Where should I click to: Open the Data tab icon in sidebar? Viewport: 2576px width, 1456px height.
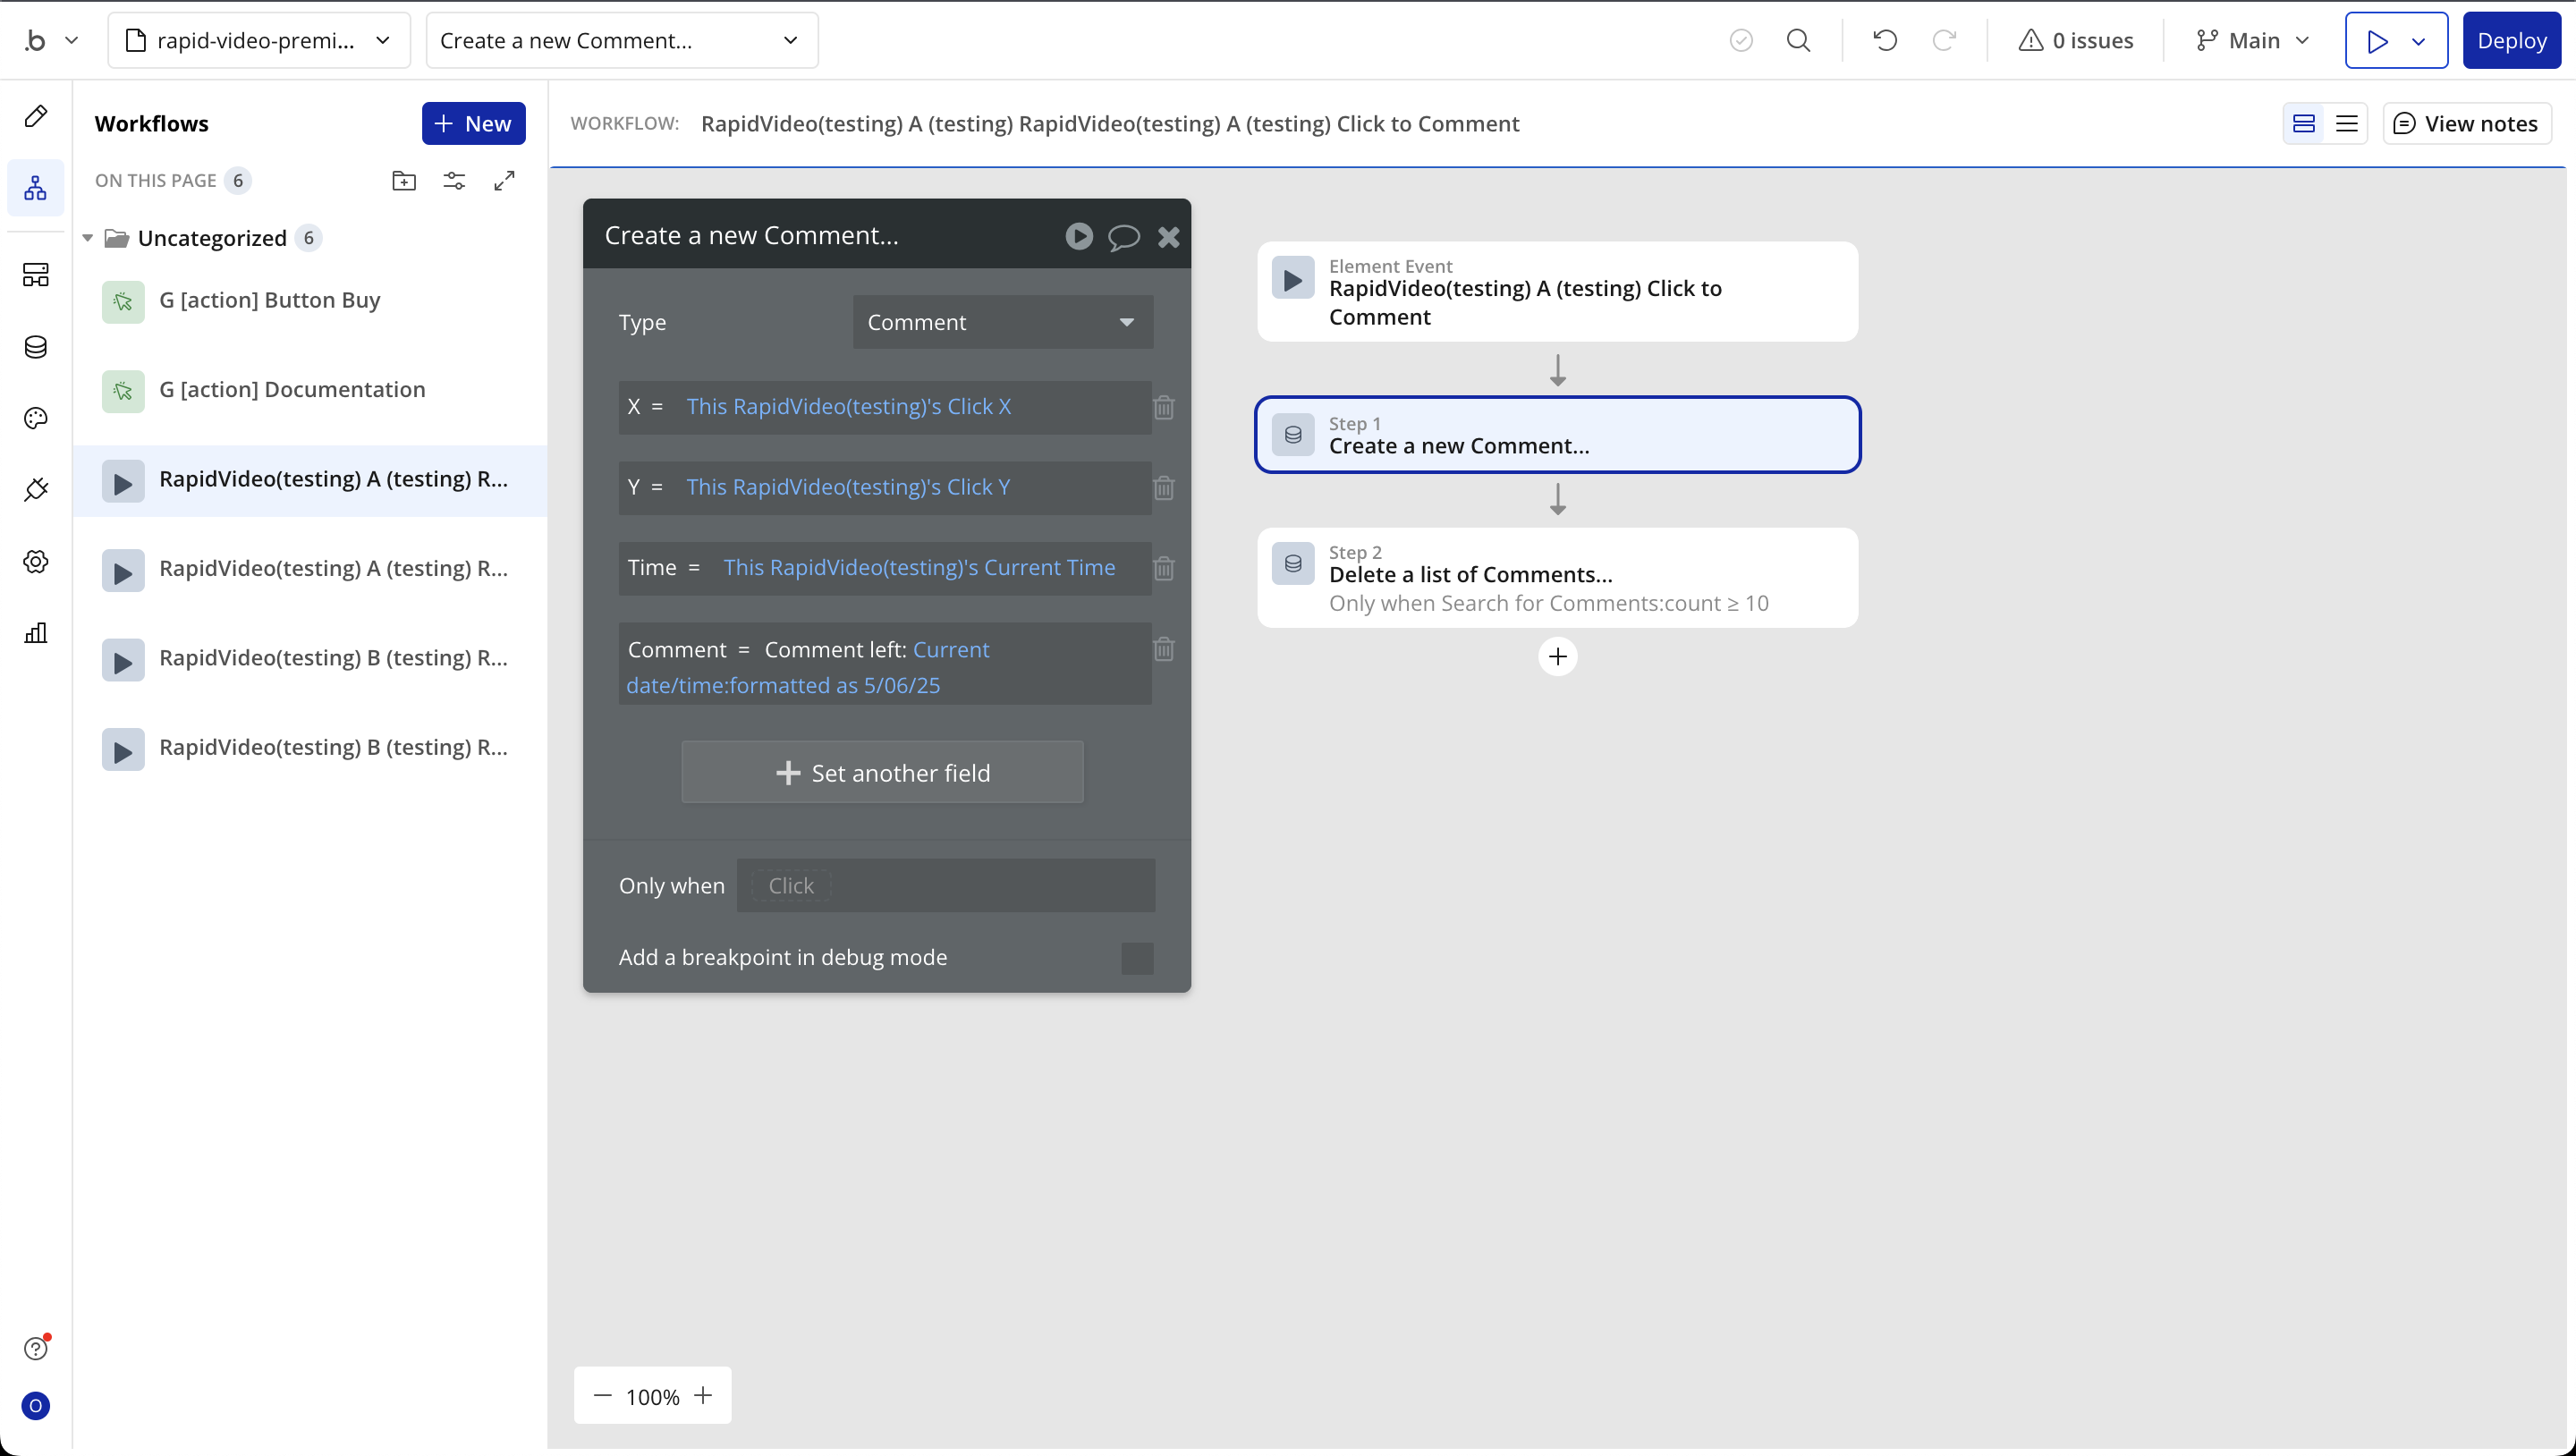pyautogui.click(x=36, y=347)
